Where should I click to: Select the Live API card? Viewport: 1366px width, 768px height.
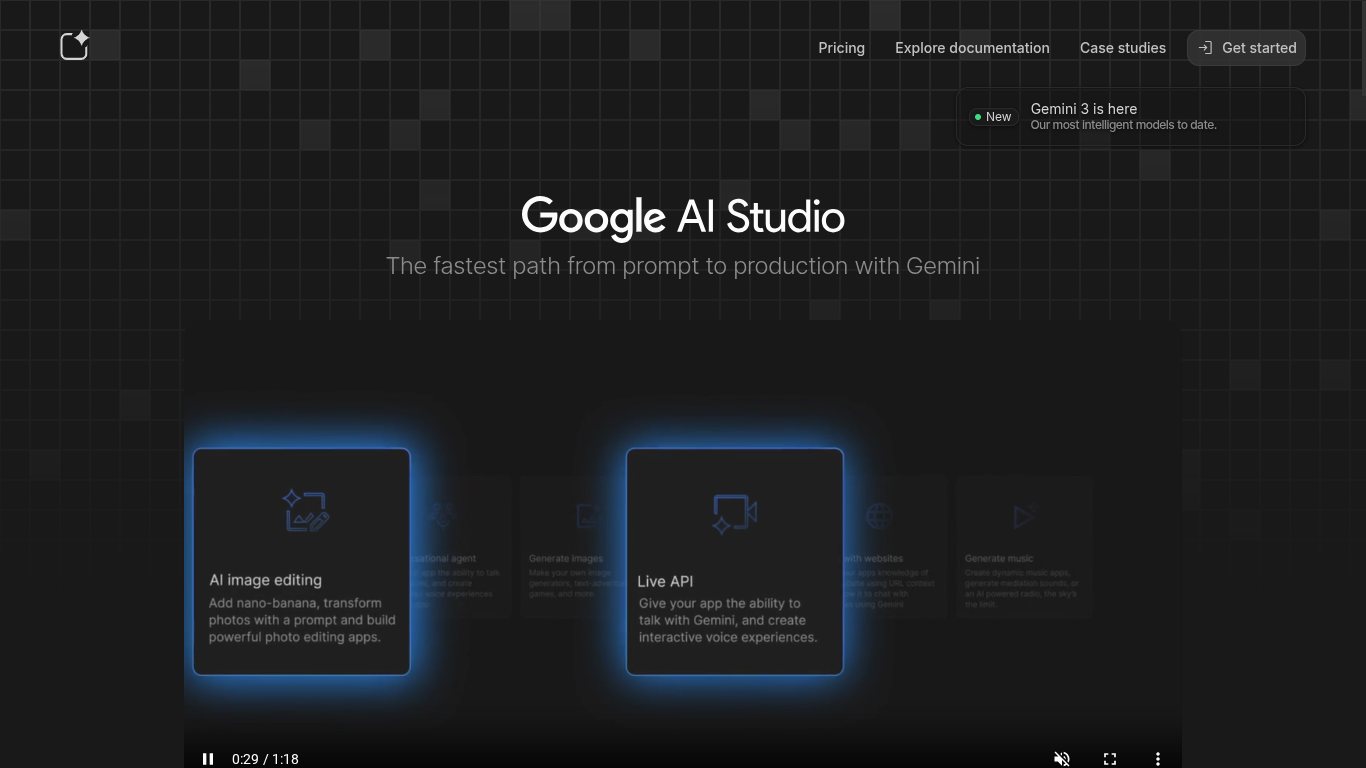pyautogui.click(x=735, y=561)
